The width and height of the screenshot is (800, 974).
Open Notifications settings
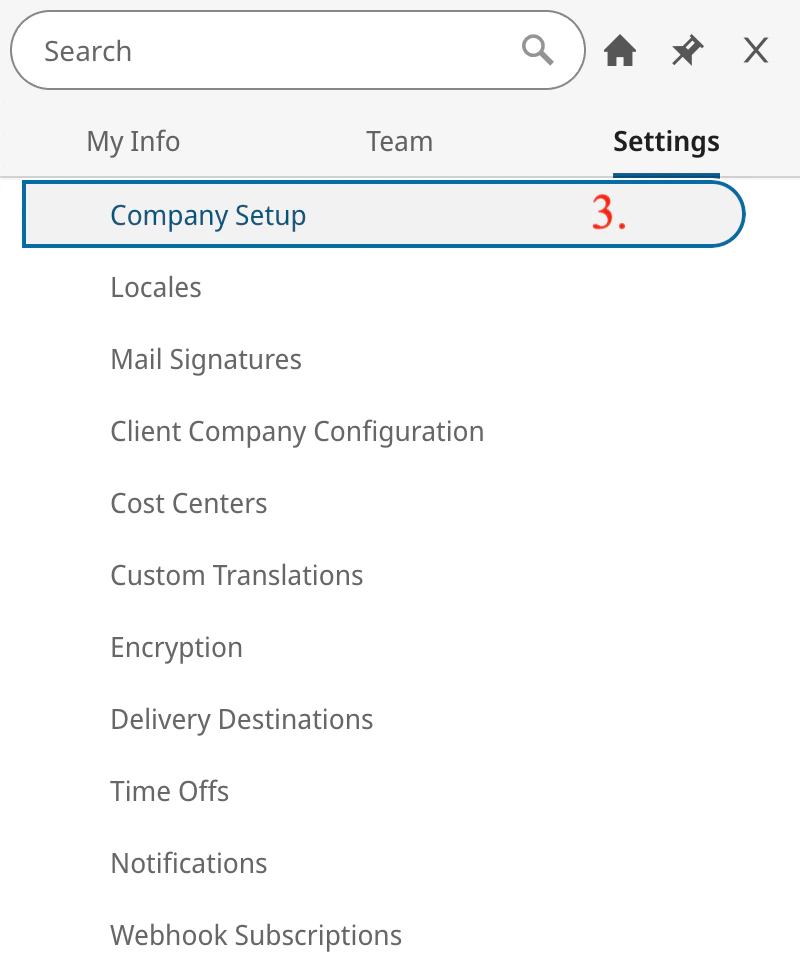189,864
